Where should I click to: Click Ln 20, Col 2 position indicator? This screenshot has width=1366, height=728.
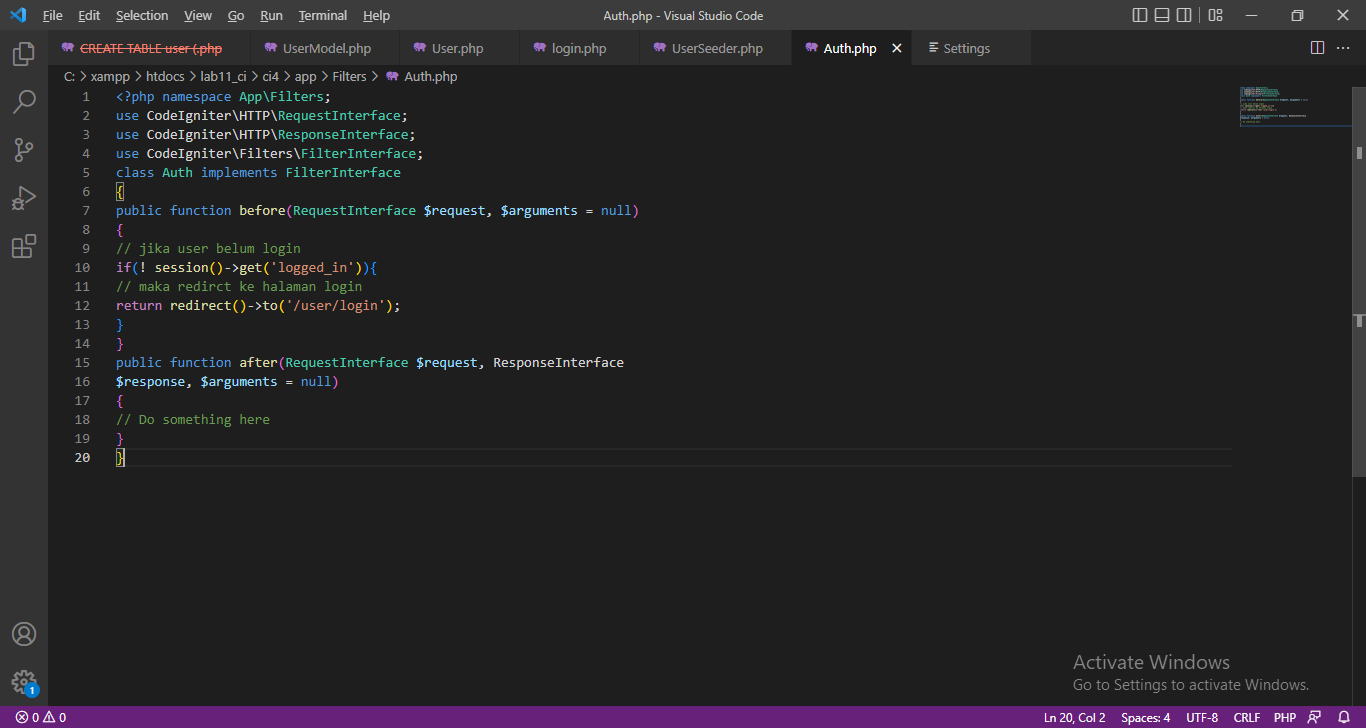point(1074,717)
